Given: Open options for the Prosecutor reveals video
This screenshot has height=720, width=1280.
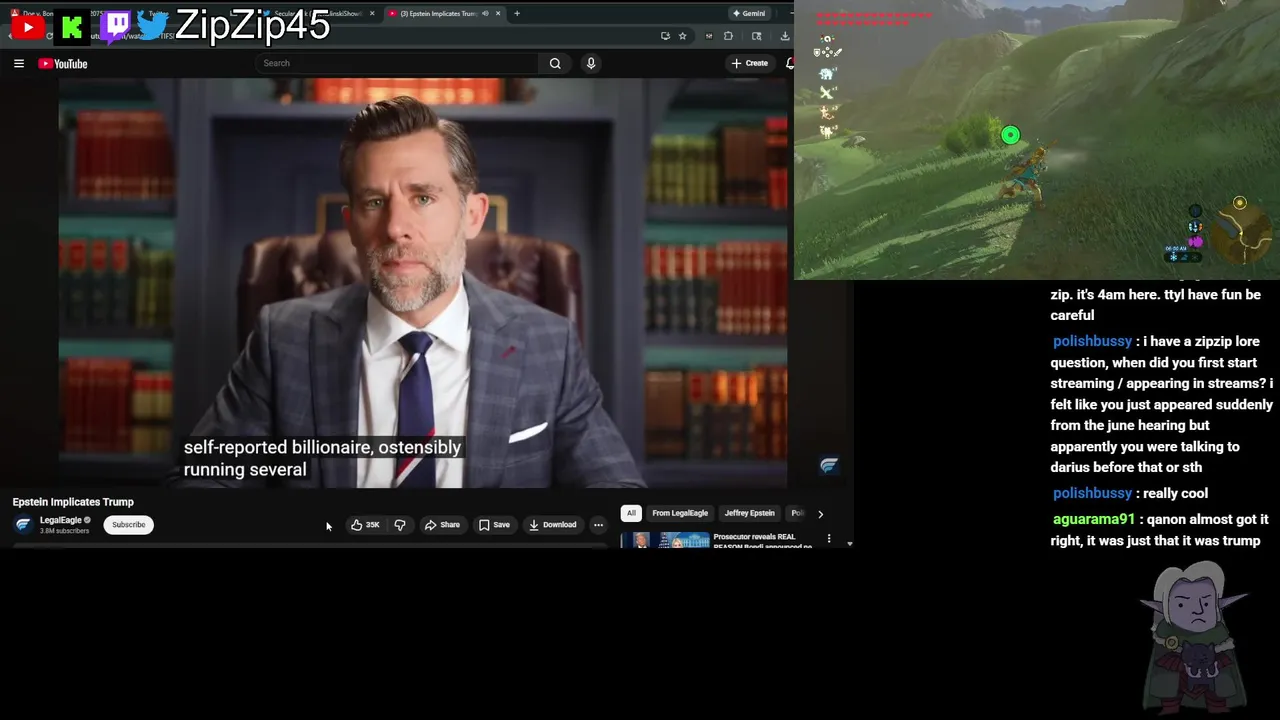Looking at the screenshot, I should (x=828, y=538).
